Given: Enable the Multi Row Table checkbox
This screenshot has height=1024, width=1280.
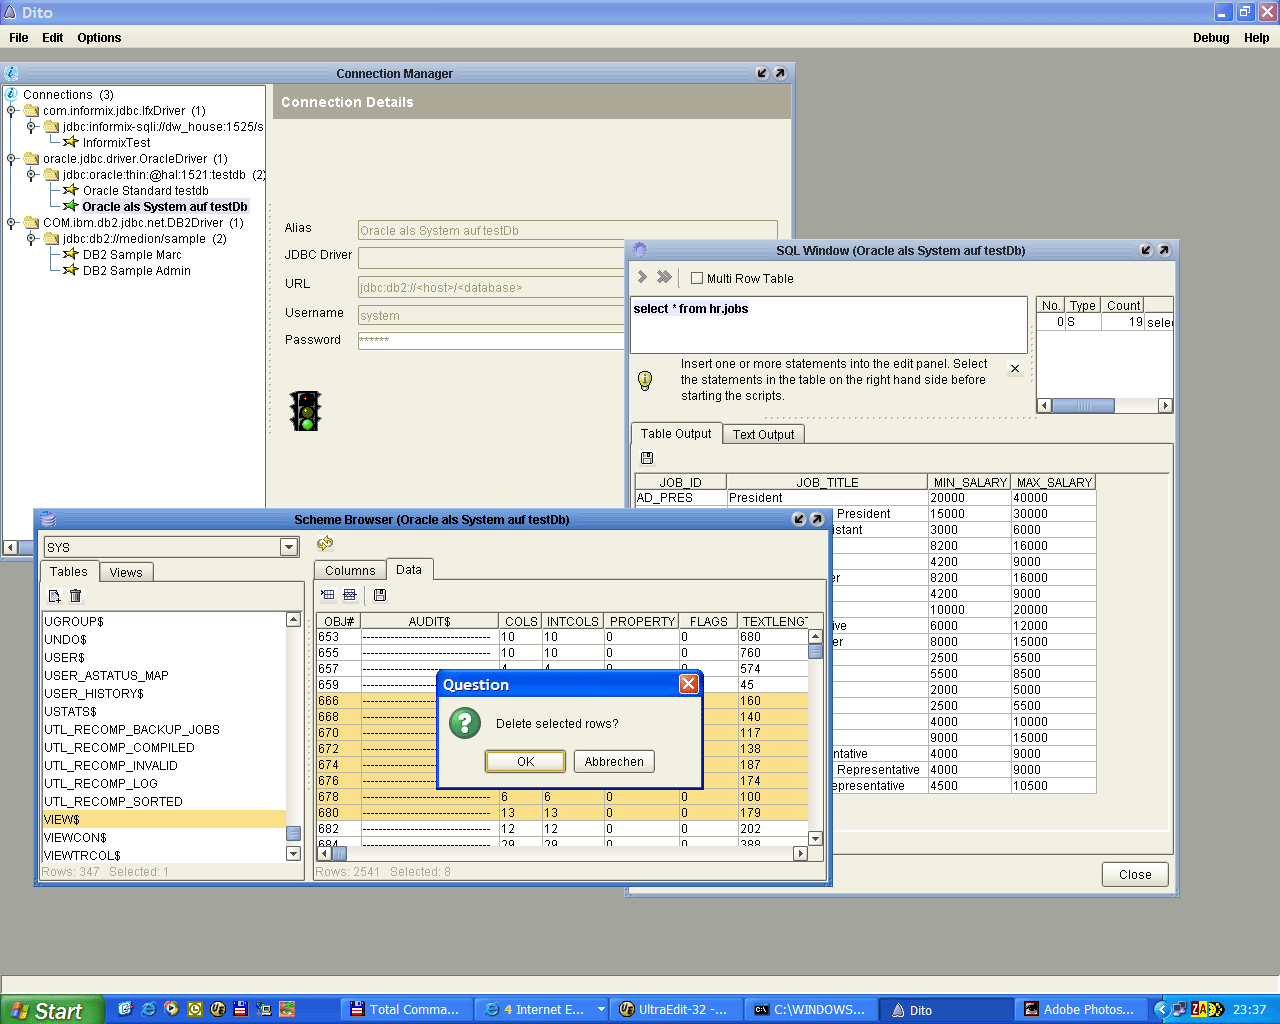Looking at the screenshot, I should click(697, 278).
